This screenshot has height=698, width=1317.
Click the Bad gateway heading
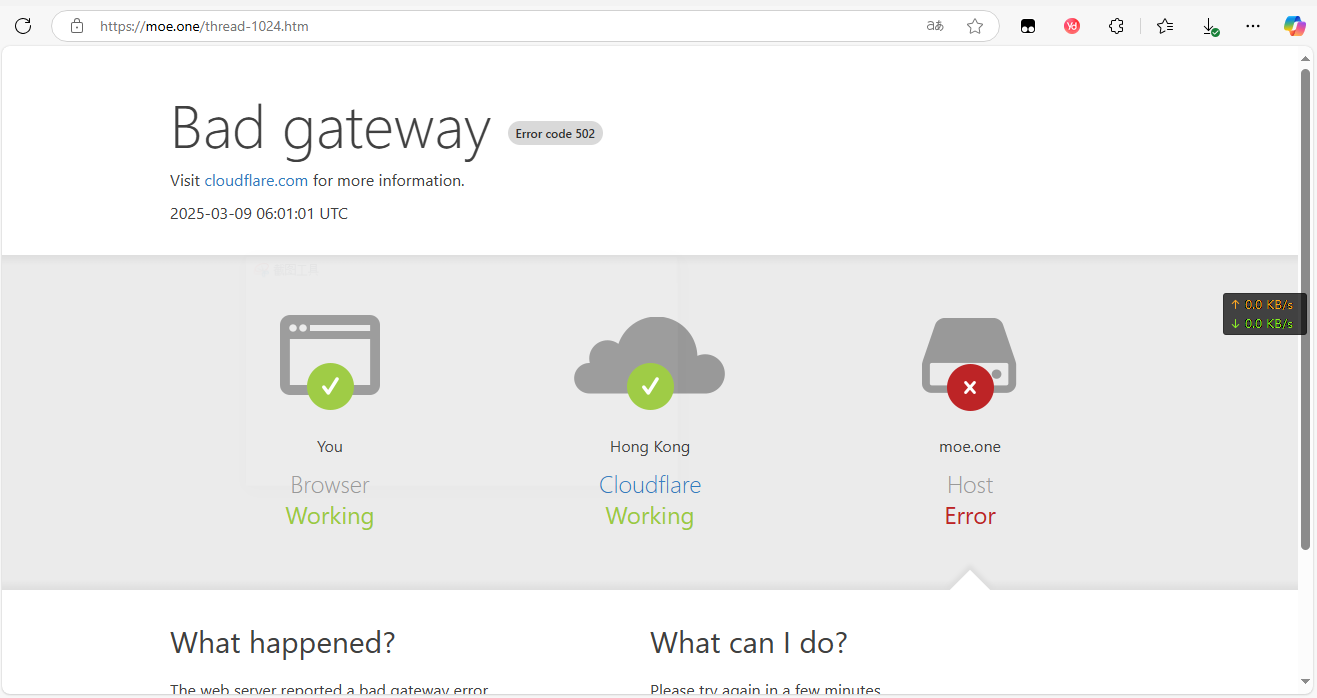331,128
